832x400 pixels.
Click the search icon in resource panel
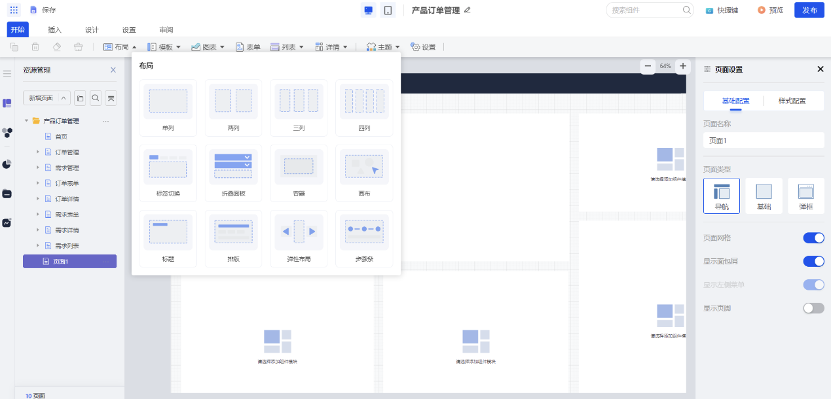(96, 98)
